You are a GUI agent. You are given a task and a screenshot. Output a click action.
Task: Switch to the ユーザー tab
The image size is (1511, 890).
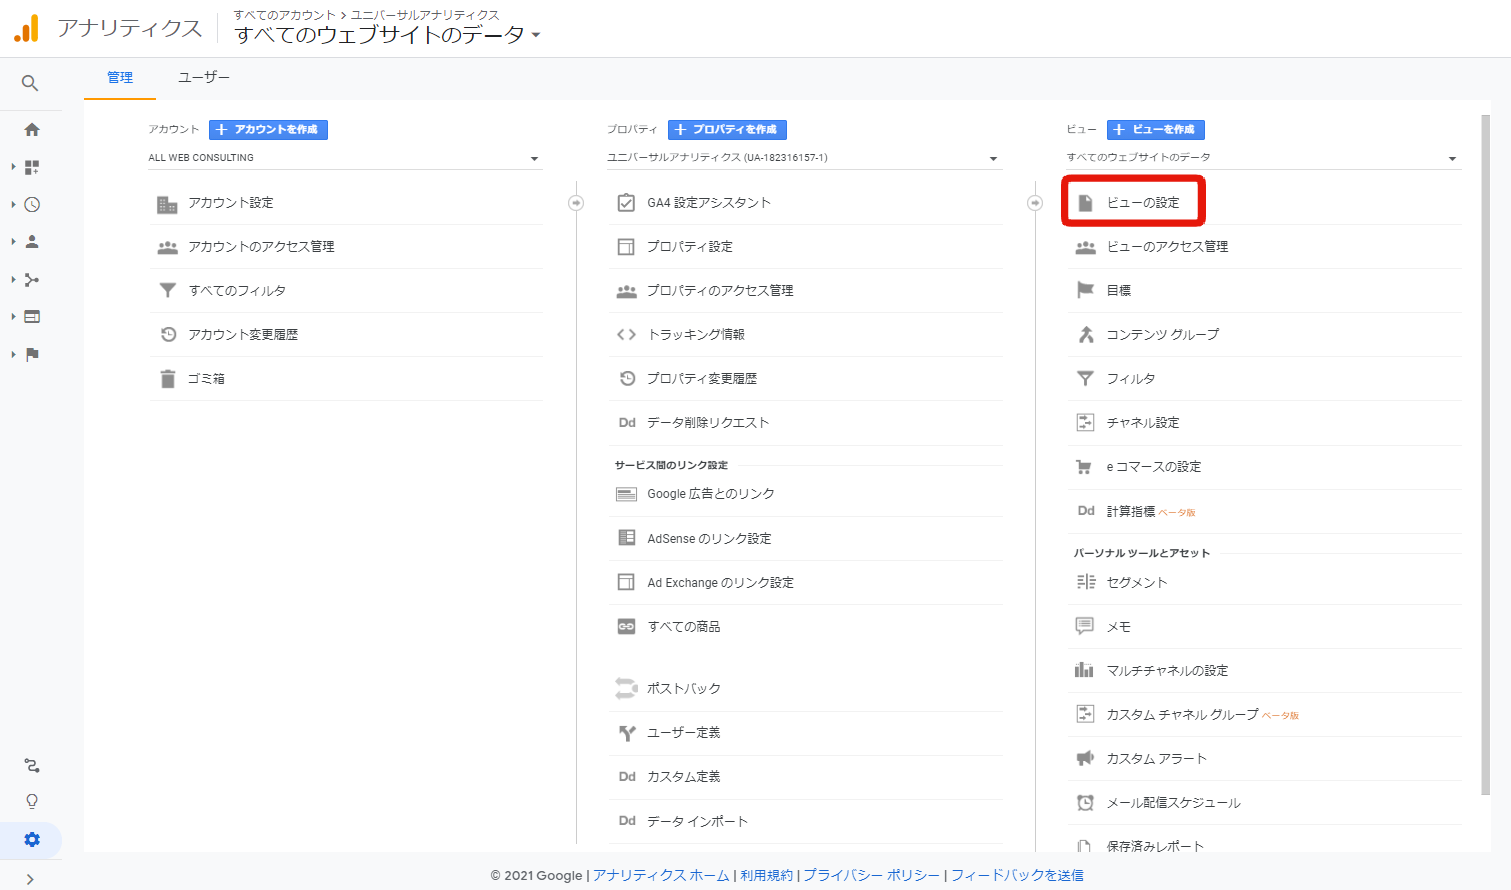[204, 78]
